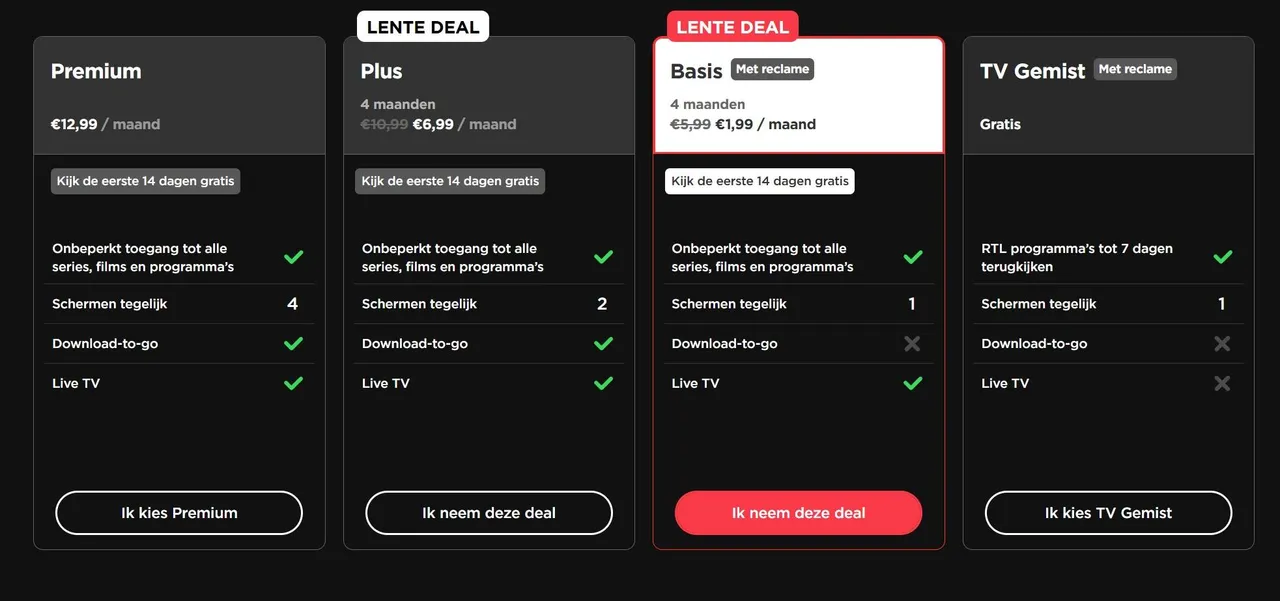Click the Basis Download-to-go grey cross icon
Screen dimensions: 1280x601
tap(912, 343)
